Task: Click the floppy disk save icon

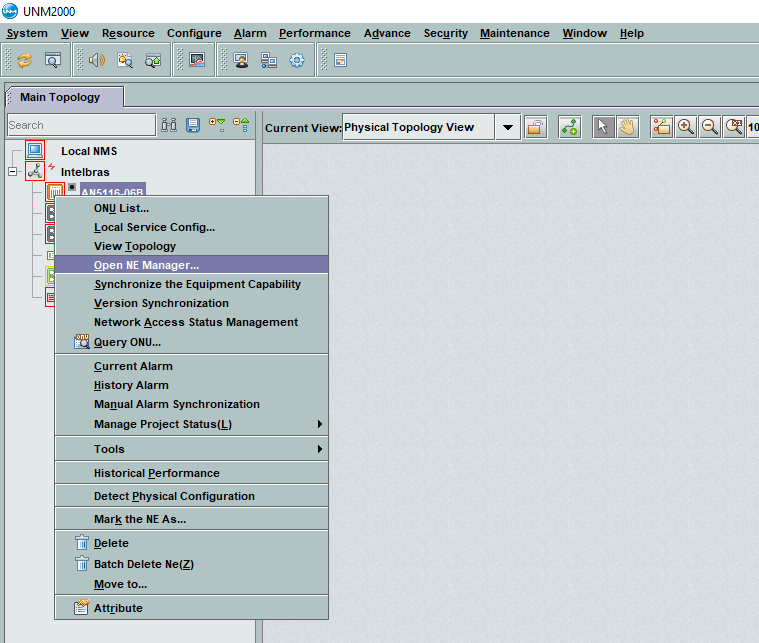Action: tap(193, 125)
